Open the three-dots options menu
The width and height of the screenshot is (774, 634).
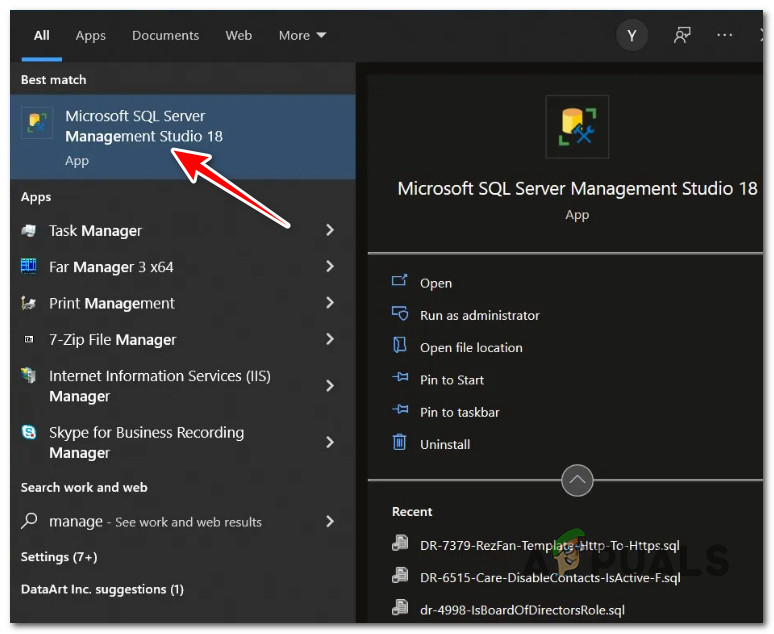725,35
